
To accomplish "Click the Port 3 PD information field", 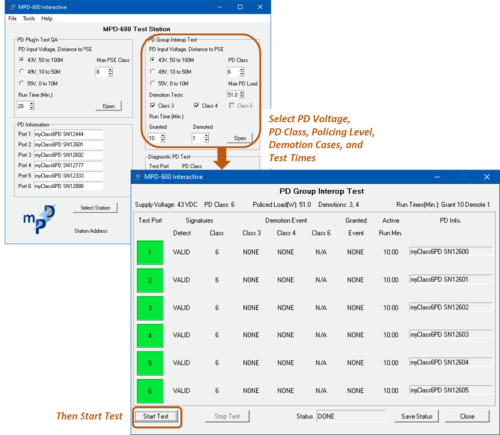I will click(x=69, y=155).
